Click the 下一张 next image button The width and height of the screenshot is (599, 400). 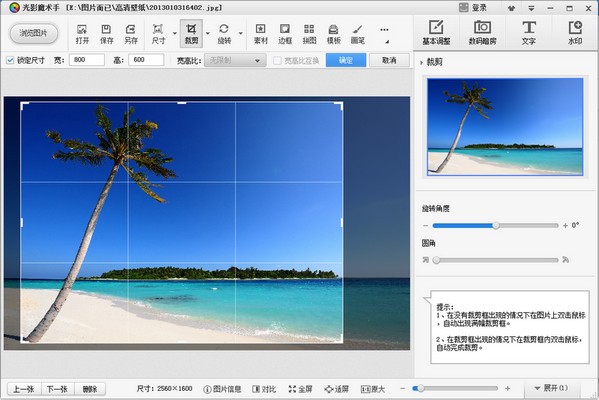click(x=57, y=389)
